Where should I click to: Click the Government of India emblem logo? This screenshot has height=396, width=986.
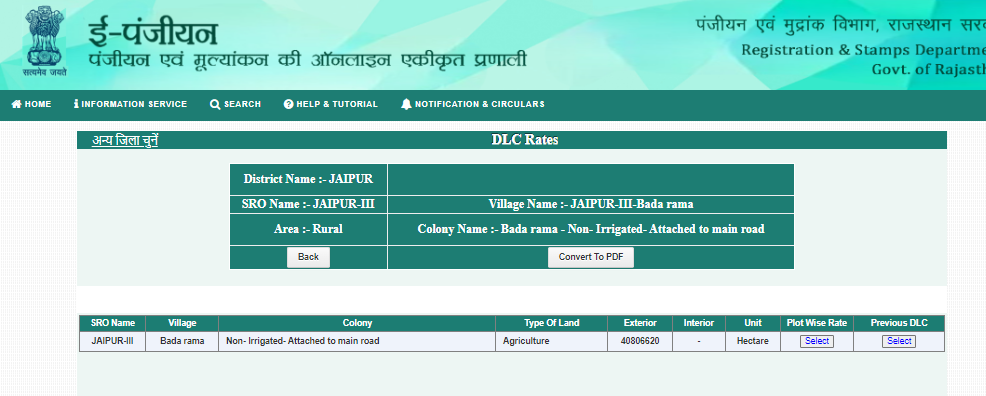click(x=46, y=40)
